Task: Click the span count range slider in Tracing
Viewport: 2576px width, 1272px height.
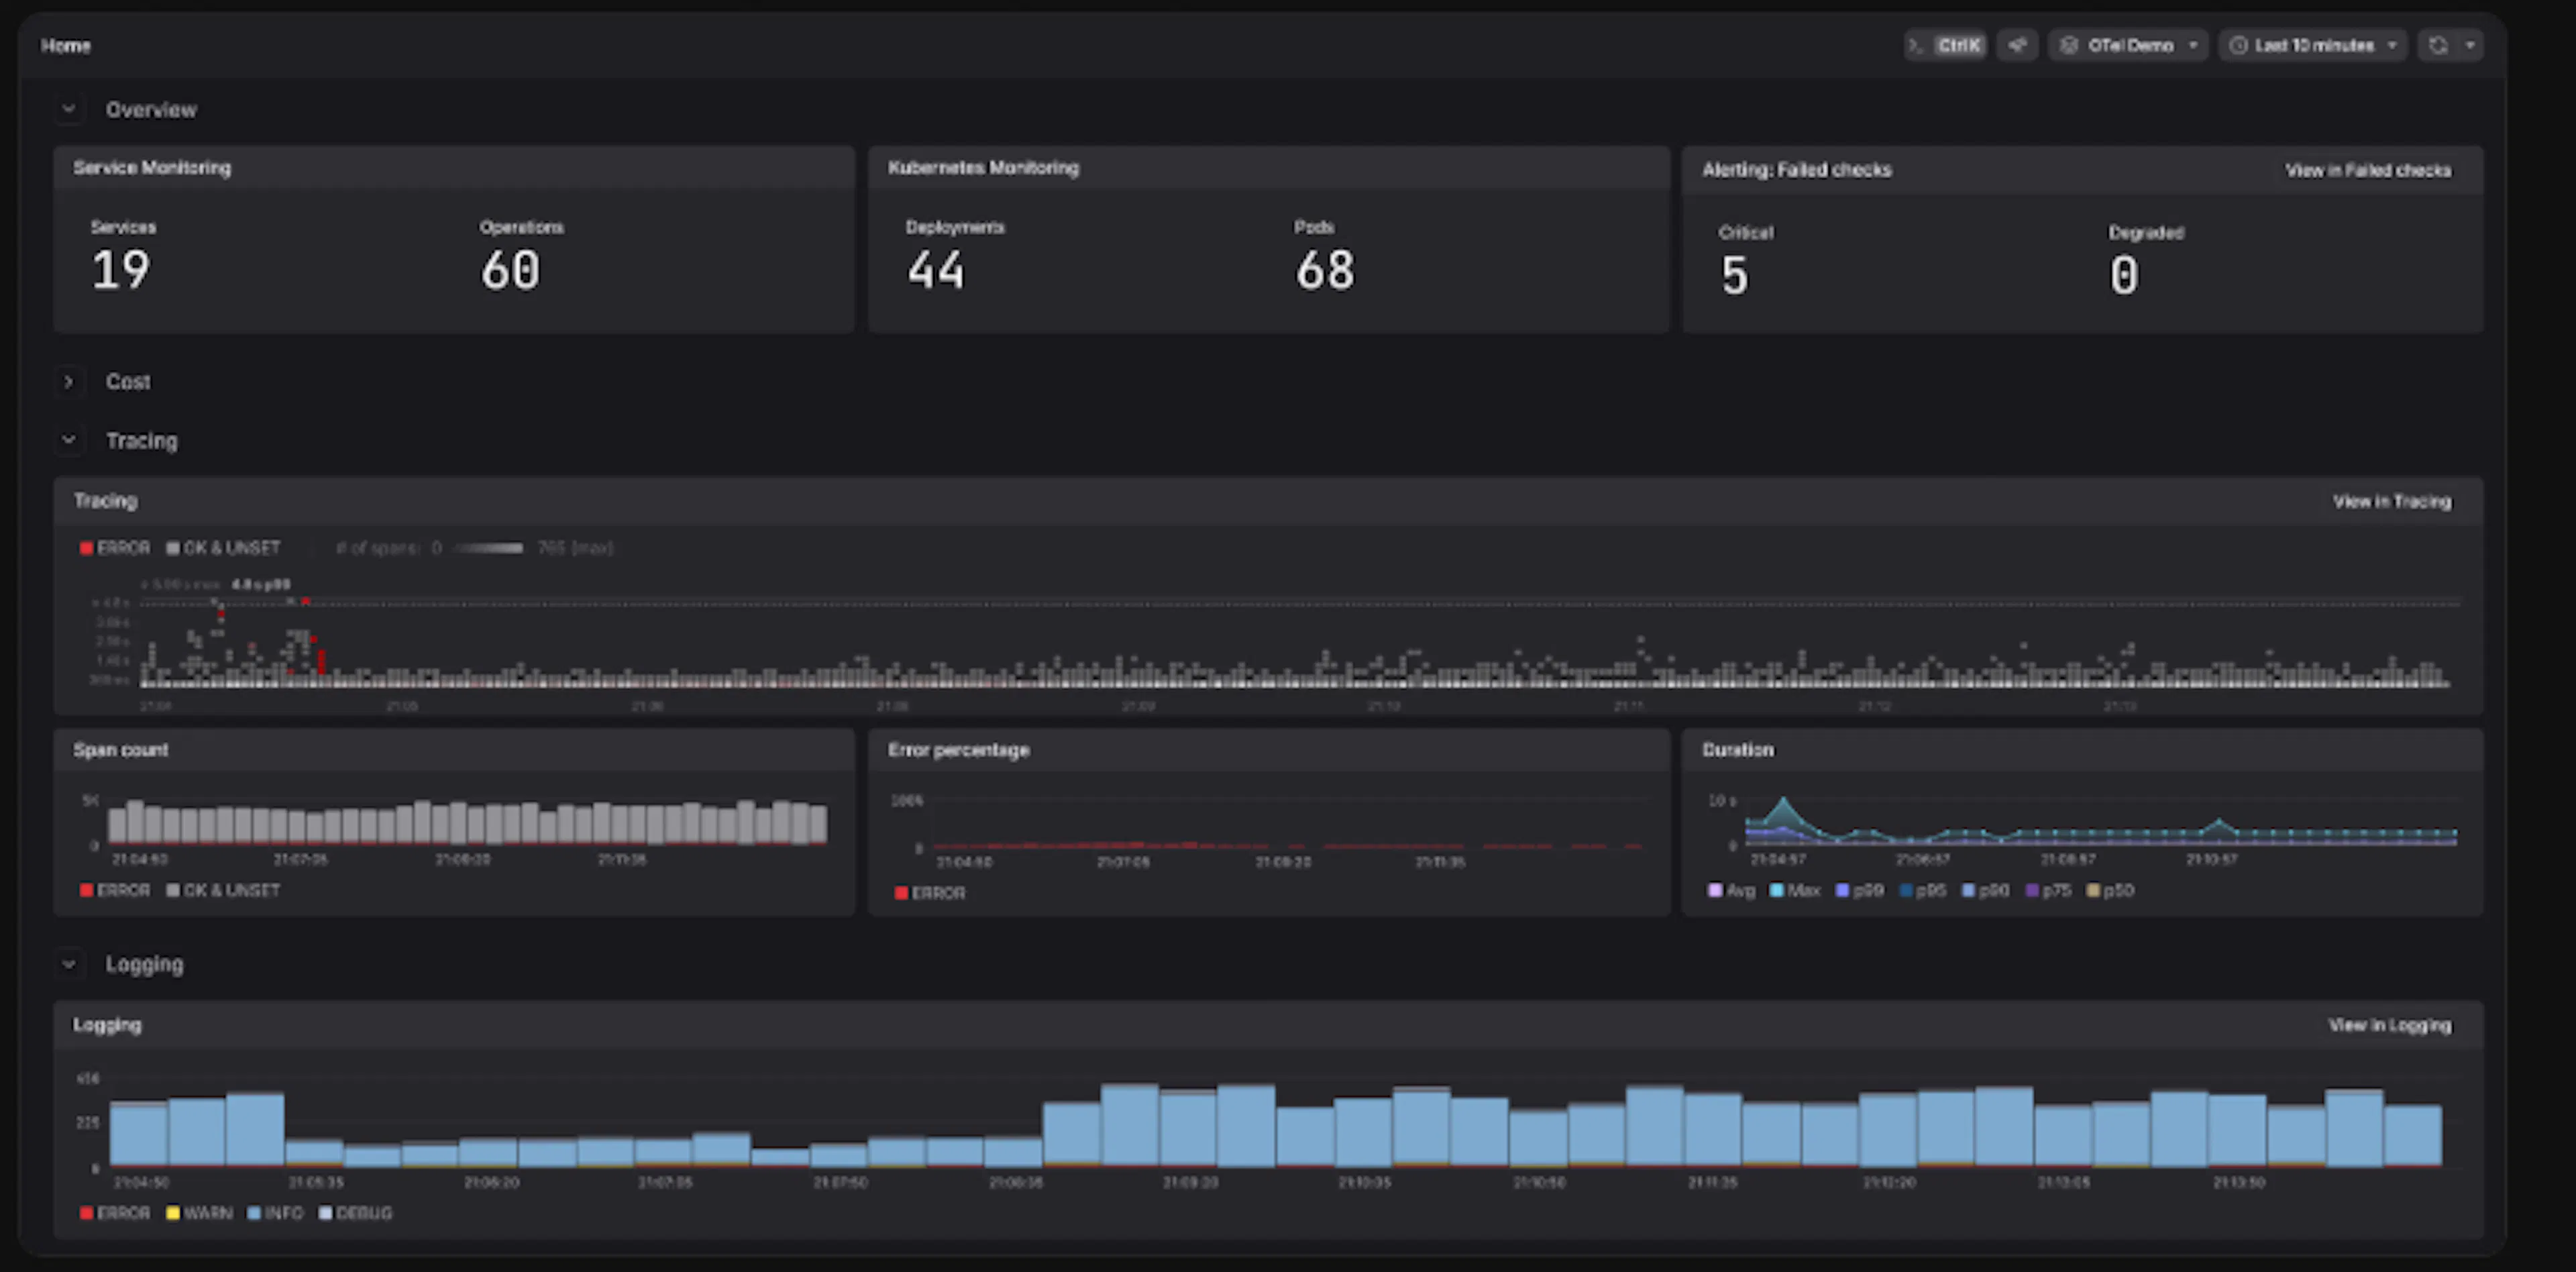Action: click(x=488, y=548)
